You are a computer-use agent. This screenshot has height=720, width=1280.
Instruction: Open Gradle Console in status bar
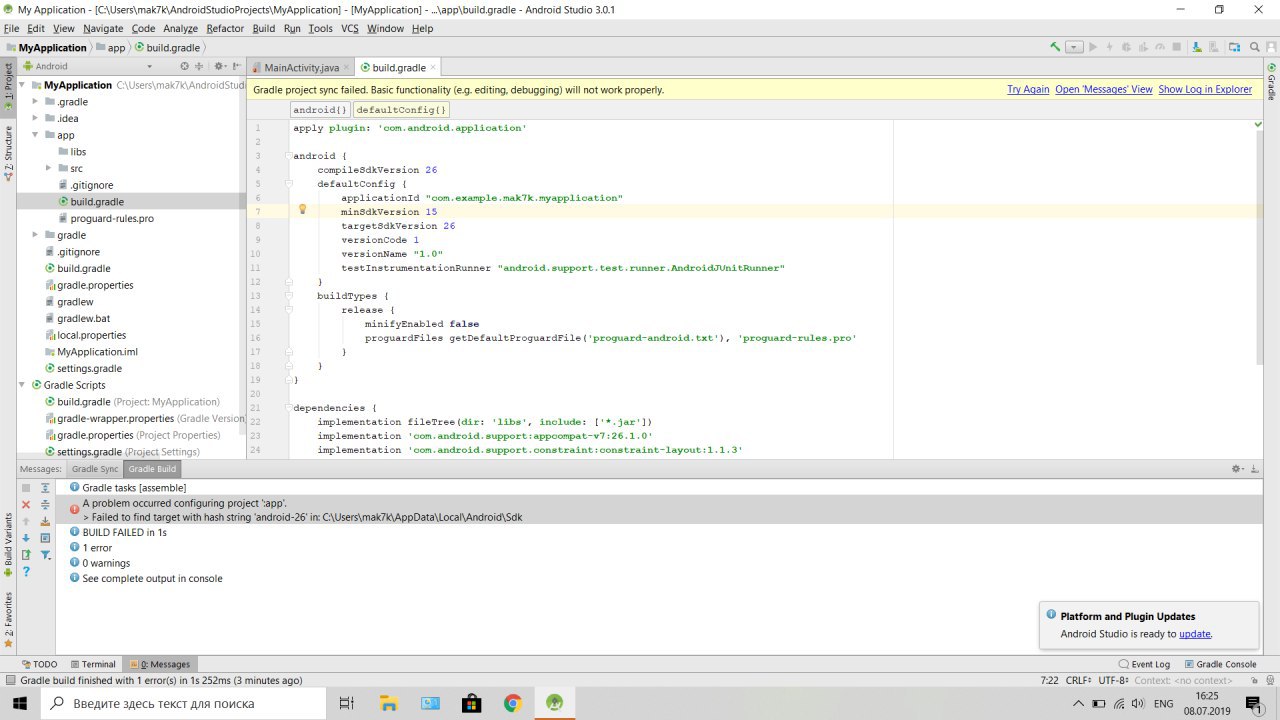(x=1220, y=664)
